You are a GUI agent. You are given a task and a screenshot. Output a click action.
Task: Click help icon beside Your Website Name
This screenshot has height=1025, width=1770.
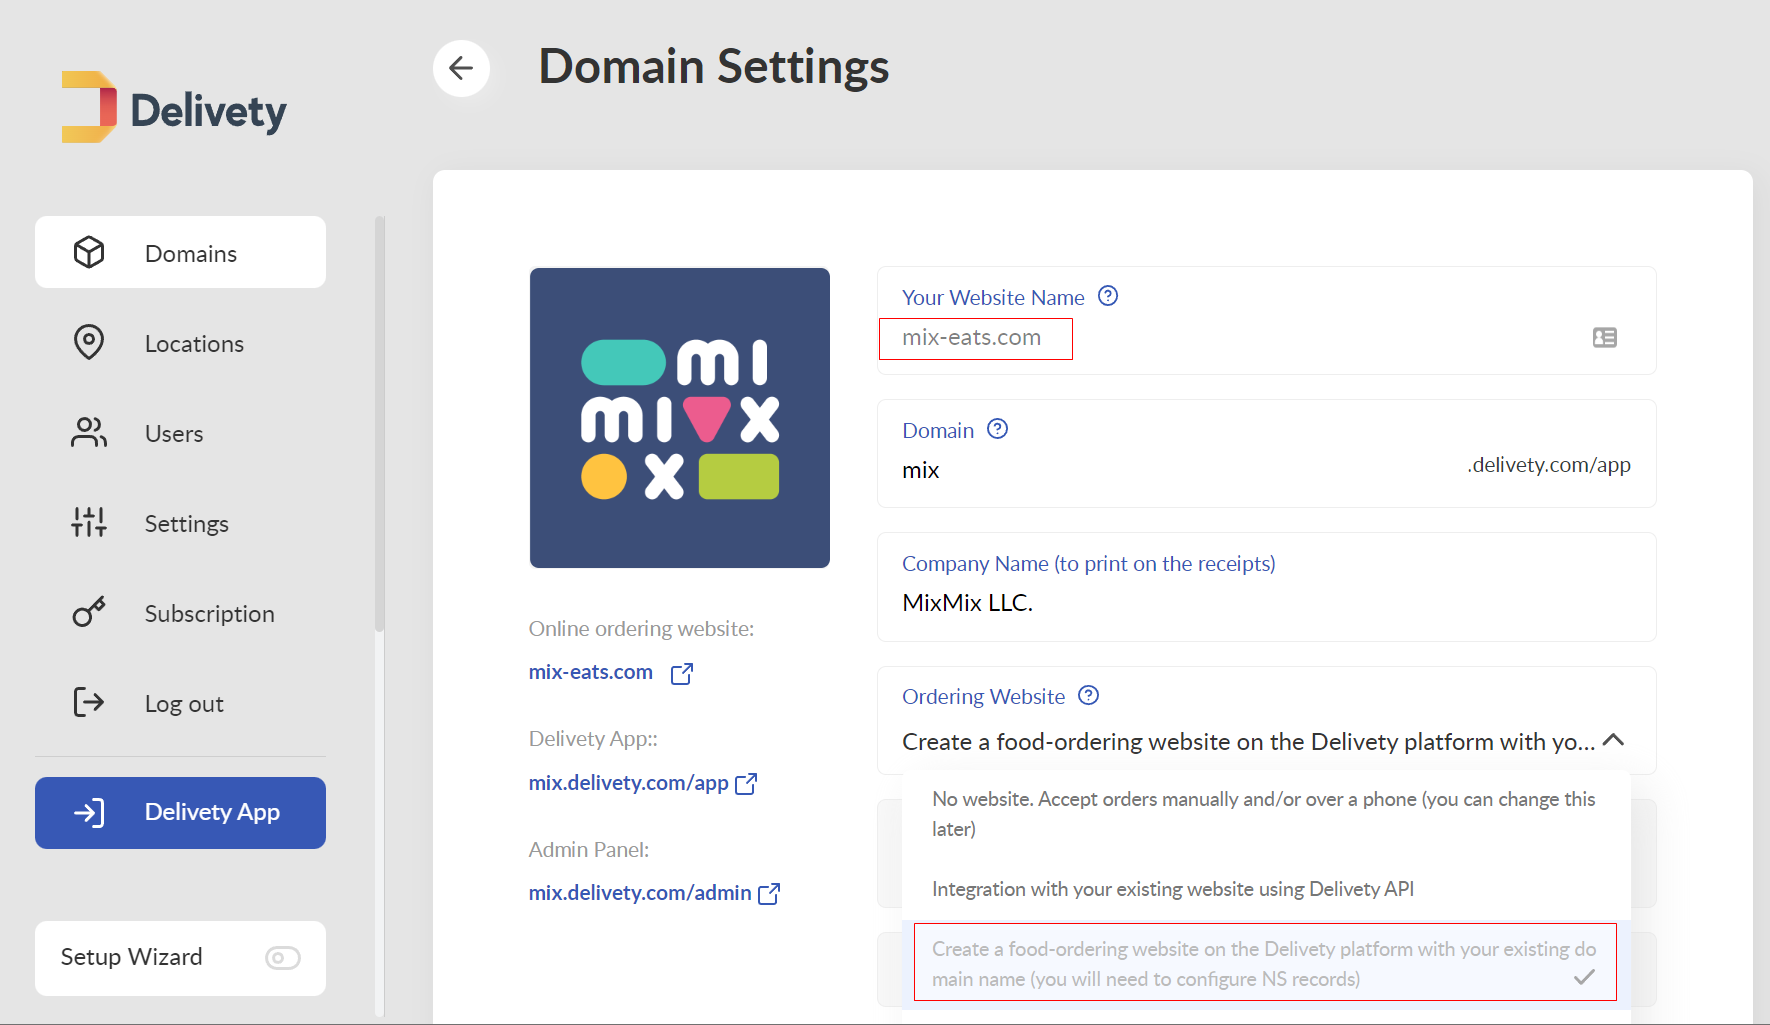(1108, 296)
